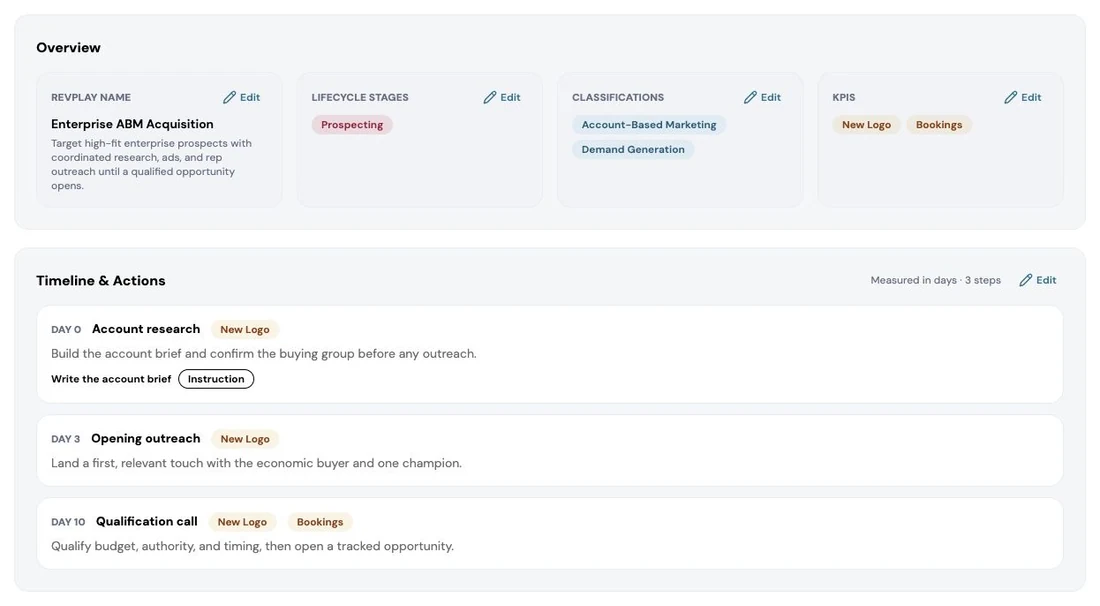Click the KPIS card label
This screenshot has height=606, width=1100.
pos(844,97)
